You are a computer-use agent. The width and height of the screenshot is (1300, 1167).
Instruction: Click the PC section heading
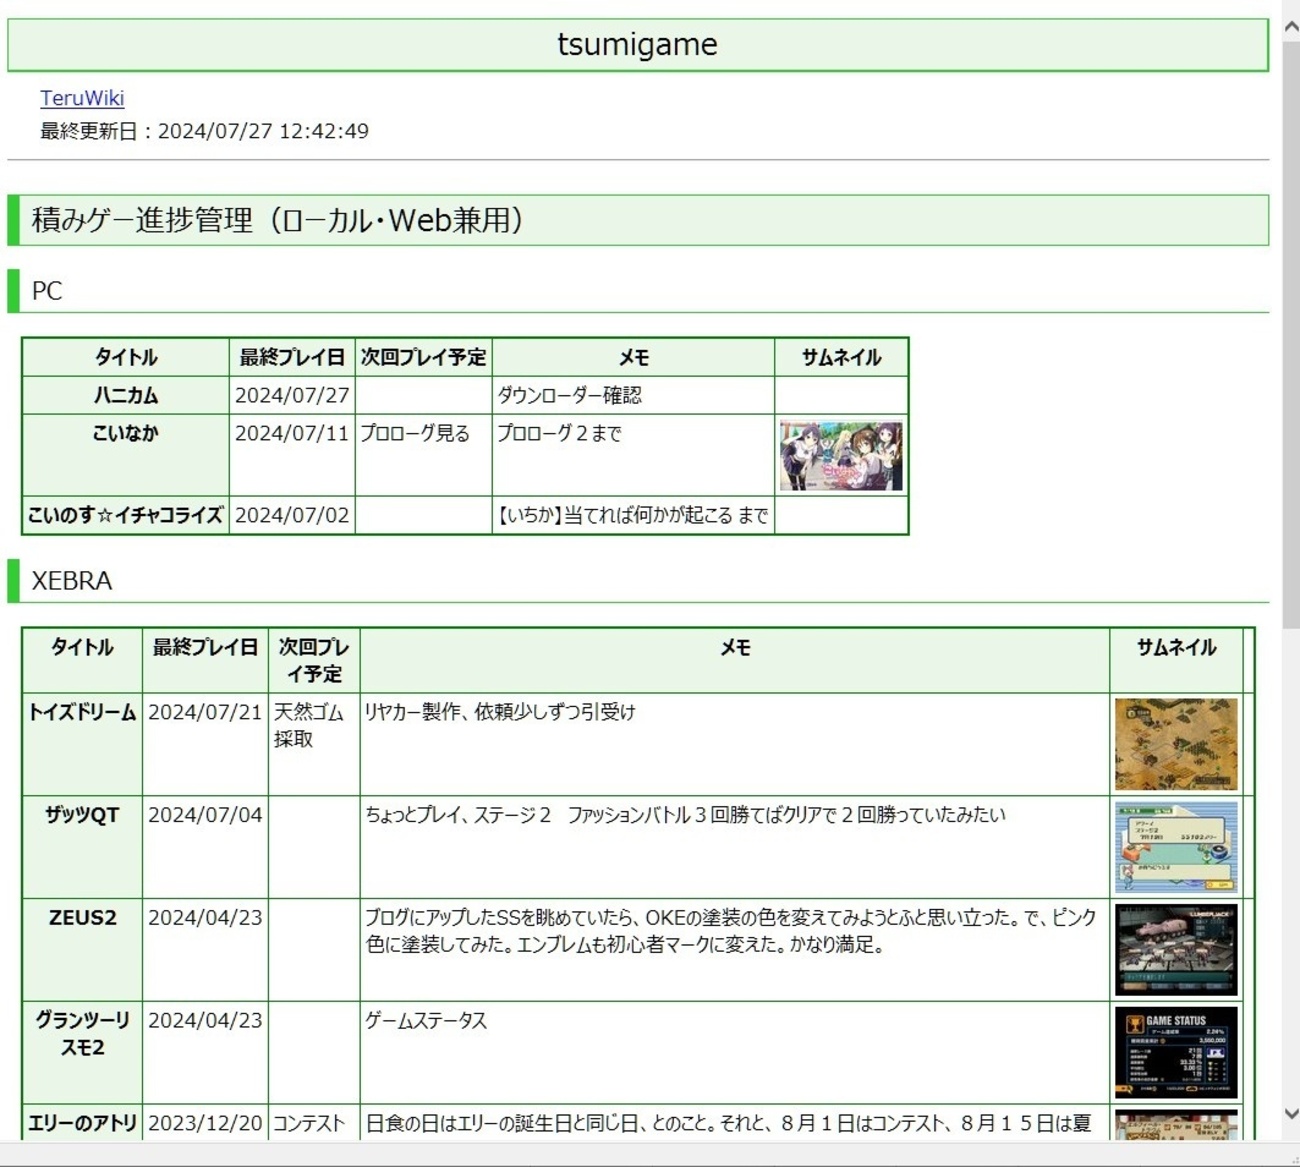pos(47,291)
